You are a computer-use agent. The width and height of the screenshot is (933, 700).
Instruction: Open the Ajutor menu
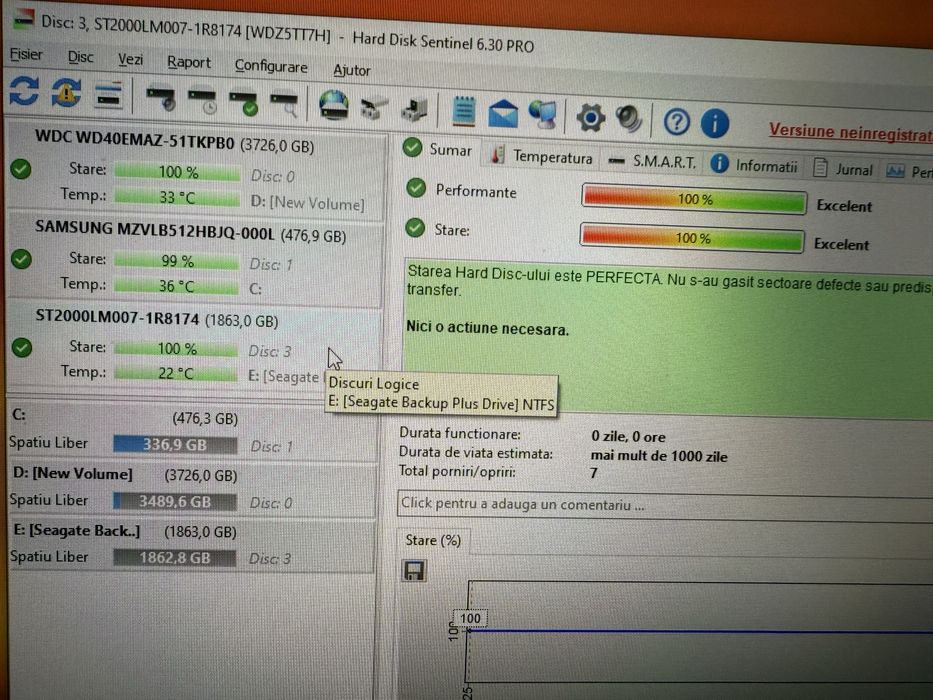coord(352,70)
